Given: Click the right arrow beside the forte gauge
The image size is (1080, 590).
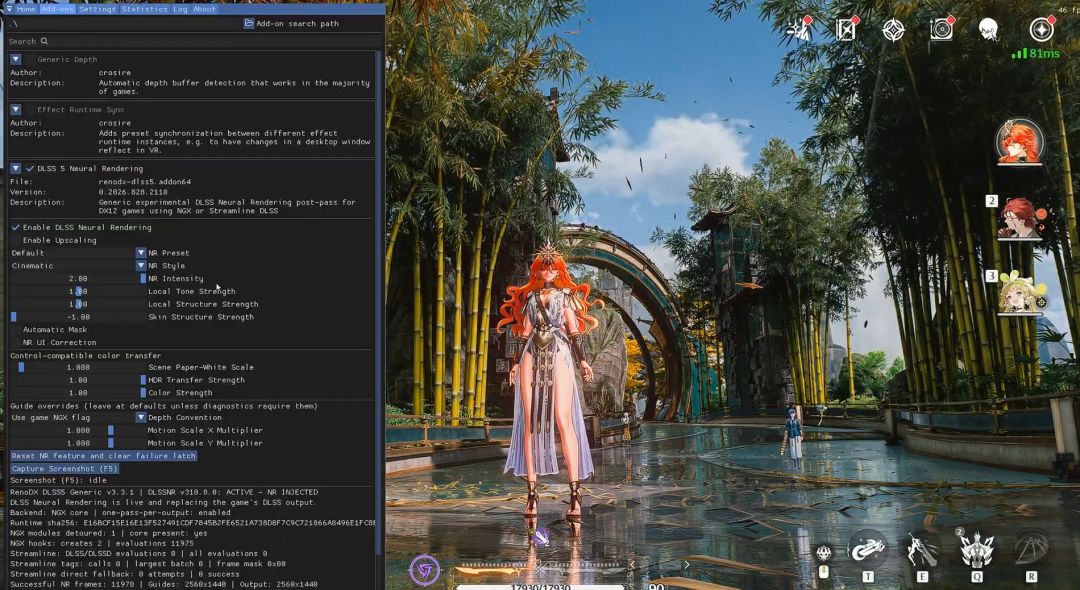Looking at the screenshot, I should coord(687,565).
